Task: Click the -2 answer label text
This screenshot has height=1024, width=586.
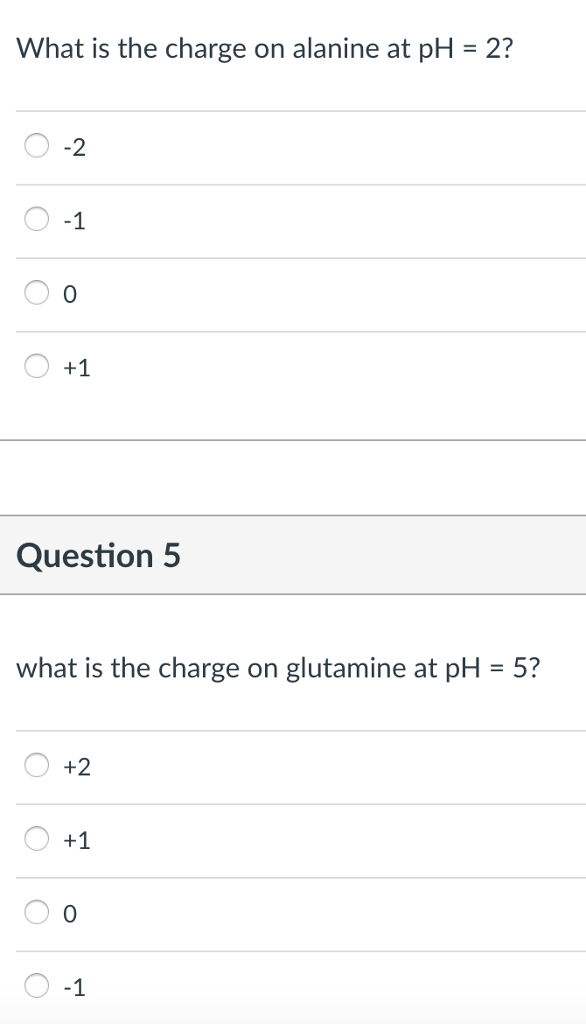Action: tap(72, 147)
